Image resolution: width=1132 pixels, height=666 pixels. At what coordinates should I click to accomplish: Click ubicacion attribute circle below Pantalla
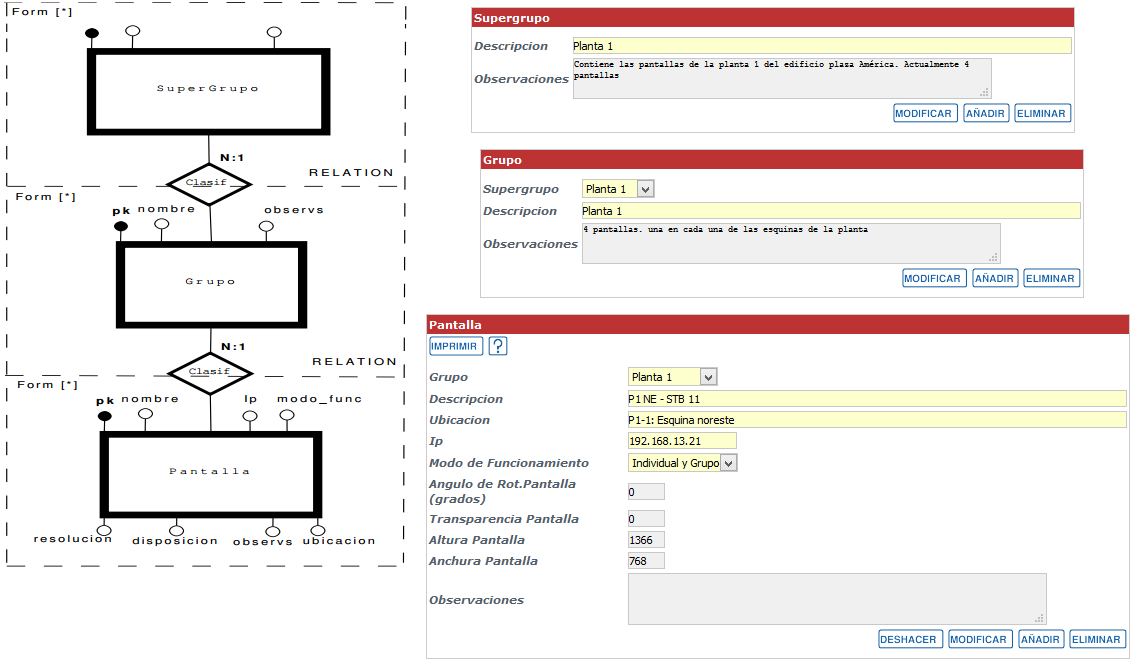tap(318, 531)
